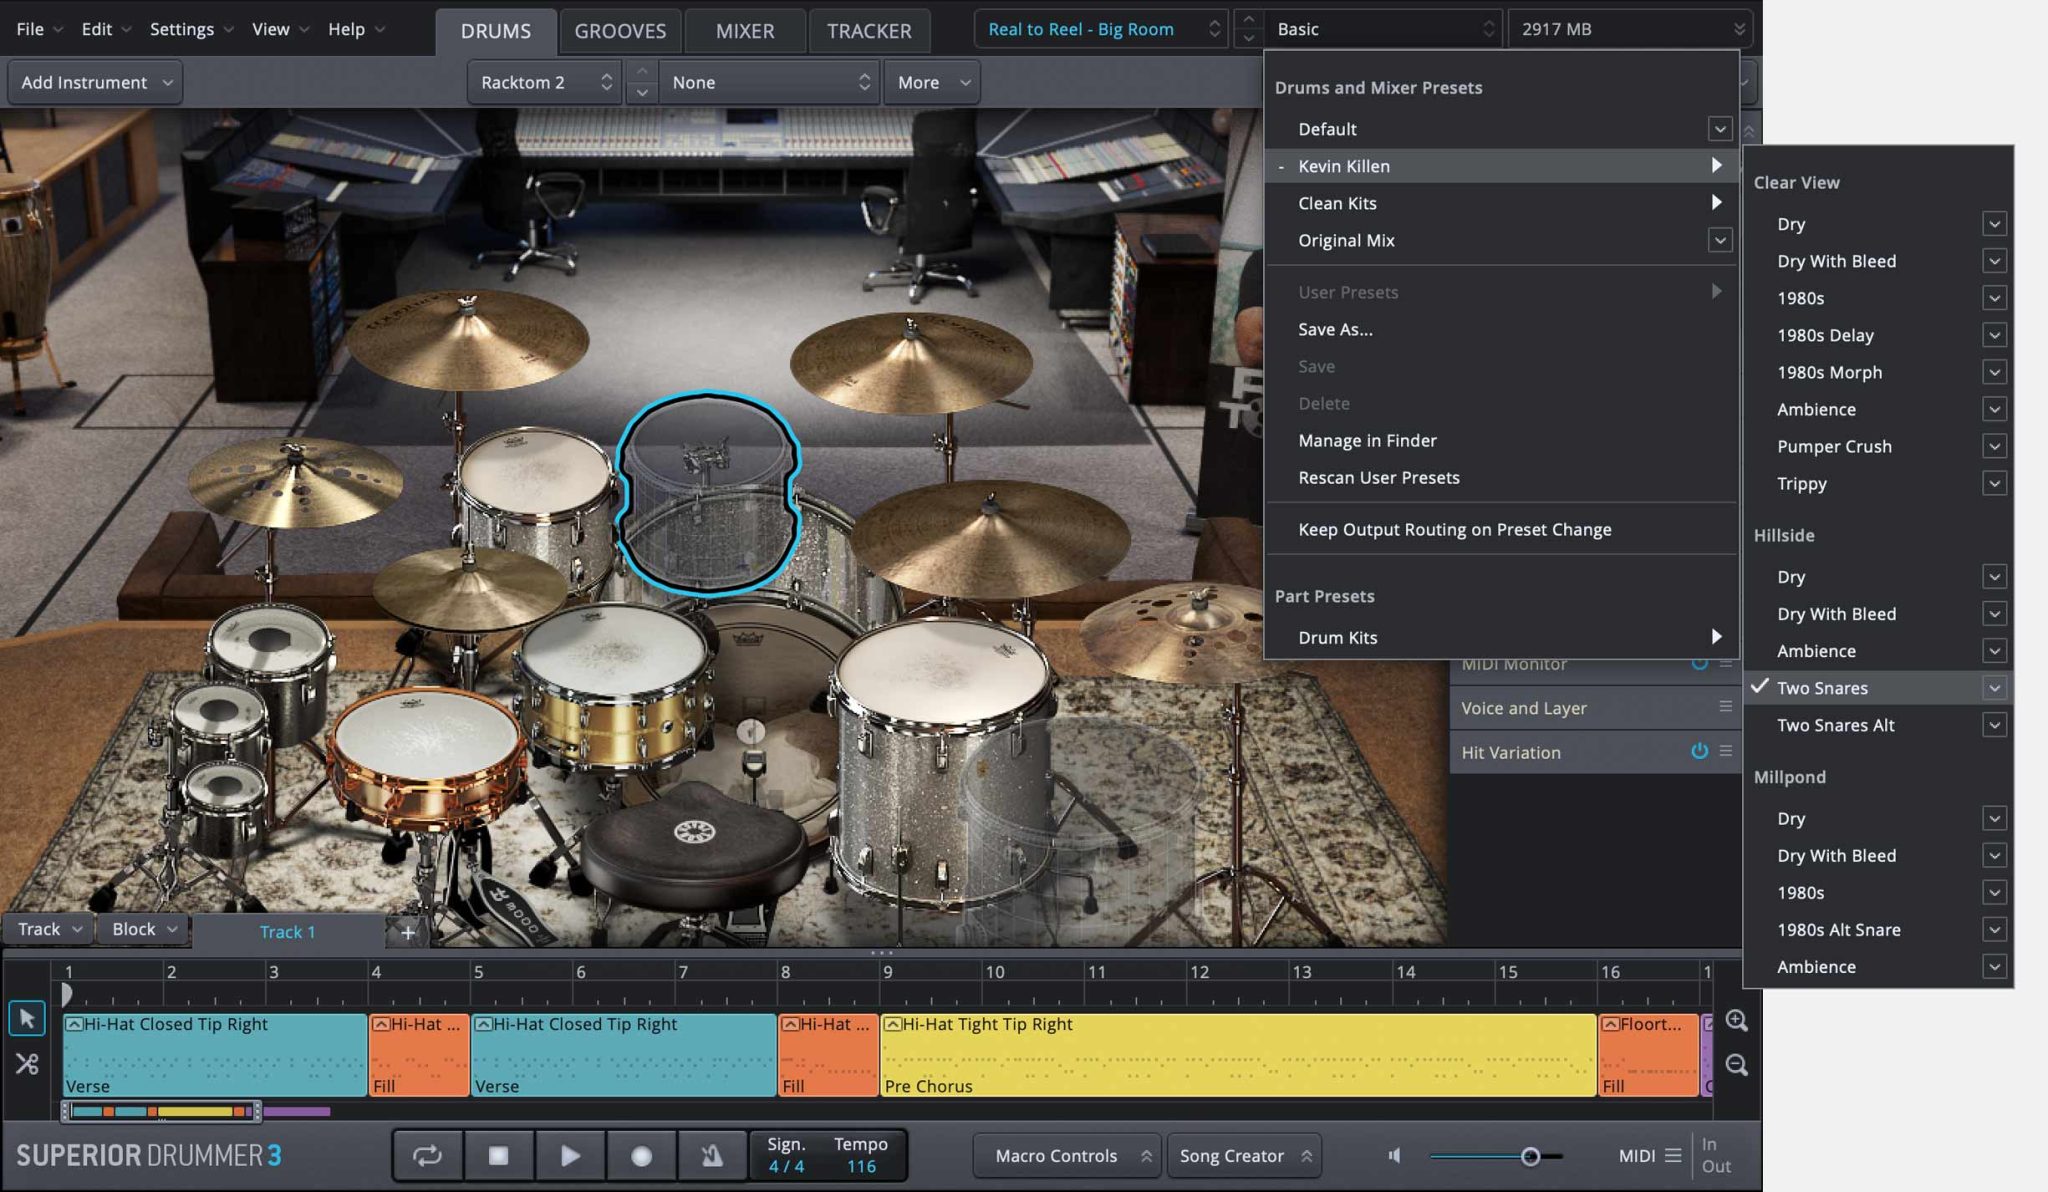Open the Add Instrument dropdown

coord(96,82)
